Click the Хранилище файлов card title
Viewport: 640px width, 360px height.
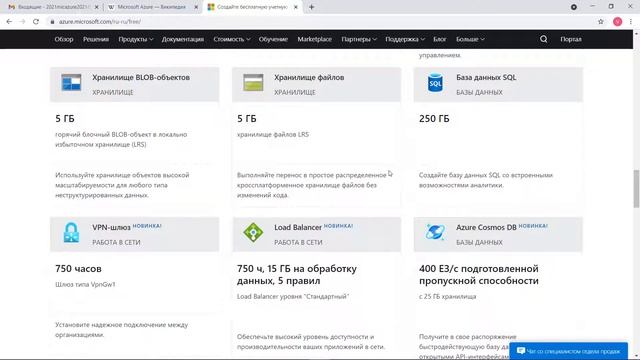309,77
